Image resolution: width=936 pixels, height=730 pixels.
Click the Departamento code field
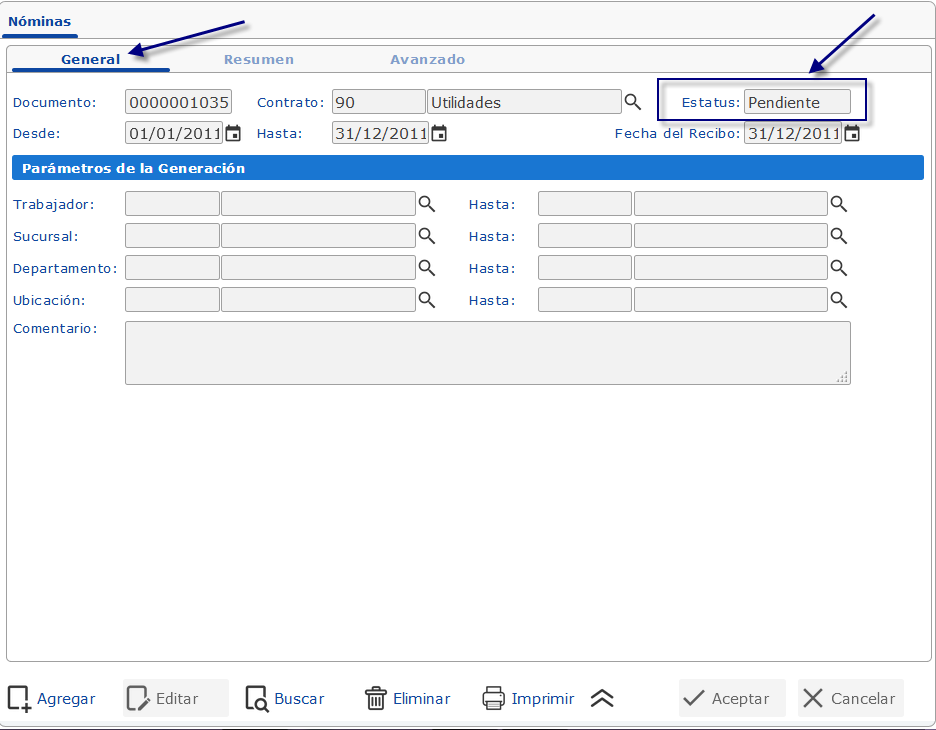tap(172, 267)
